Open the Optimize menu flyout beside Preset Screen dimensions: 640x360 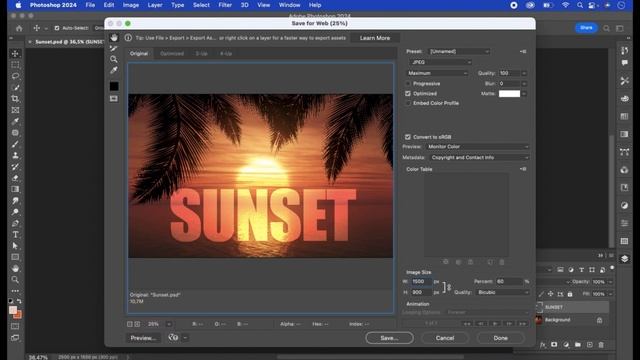click(523, 51)
